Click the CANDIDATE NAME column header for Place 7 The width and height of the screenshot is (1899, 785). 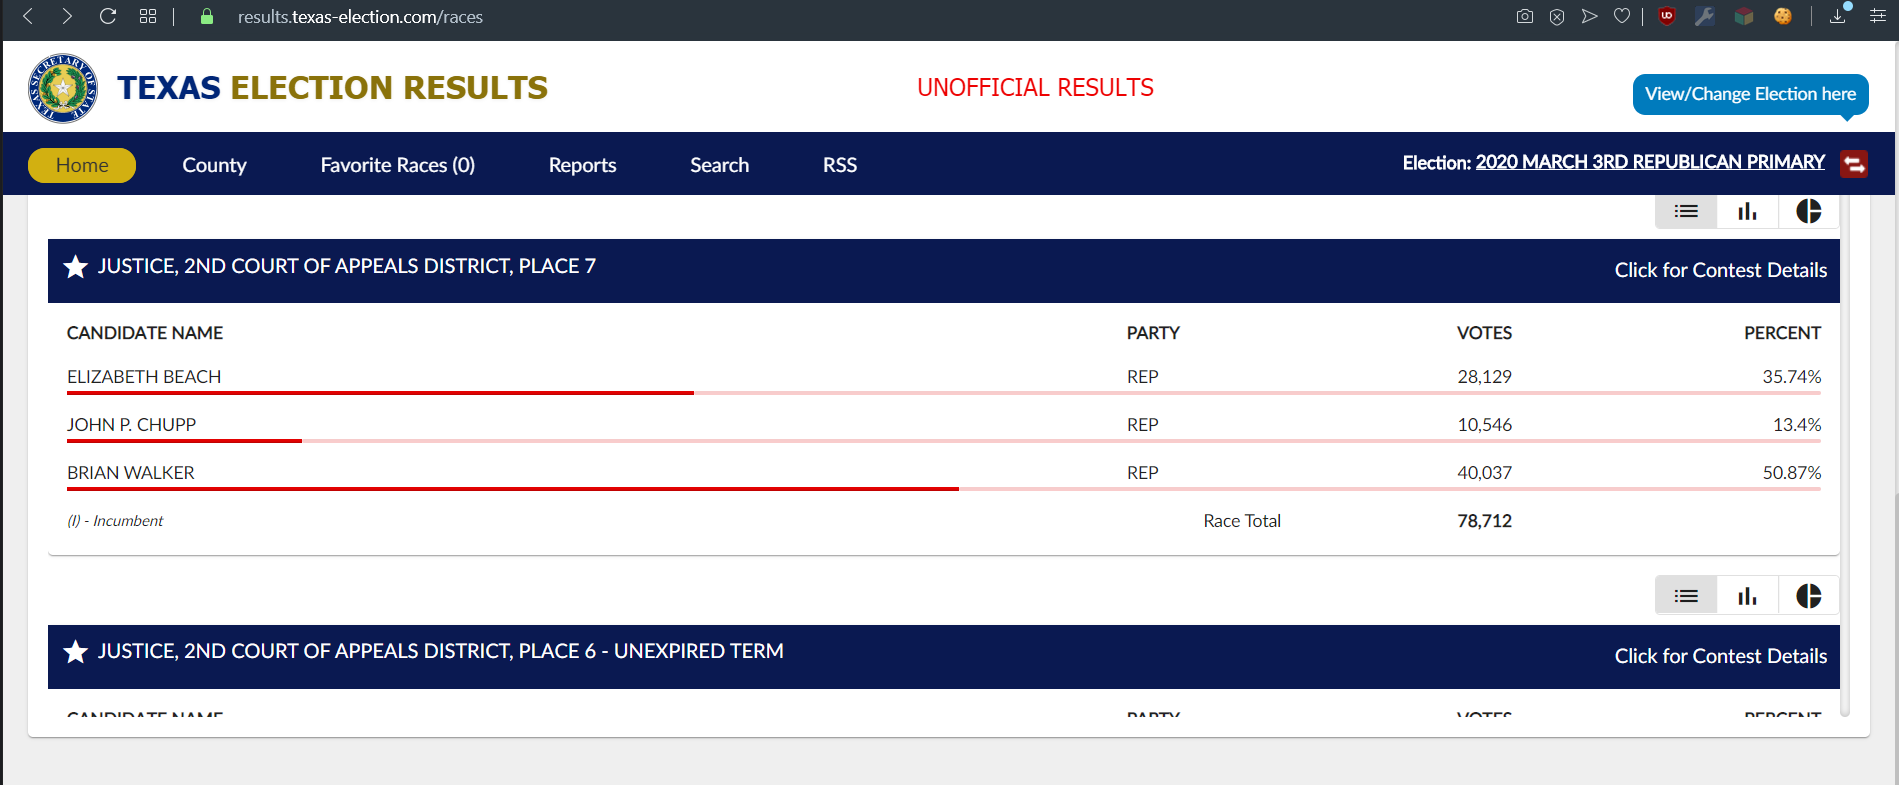[x=145, y=333]
